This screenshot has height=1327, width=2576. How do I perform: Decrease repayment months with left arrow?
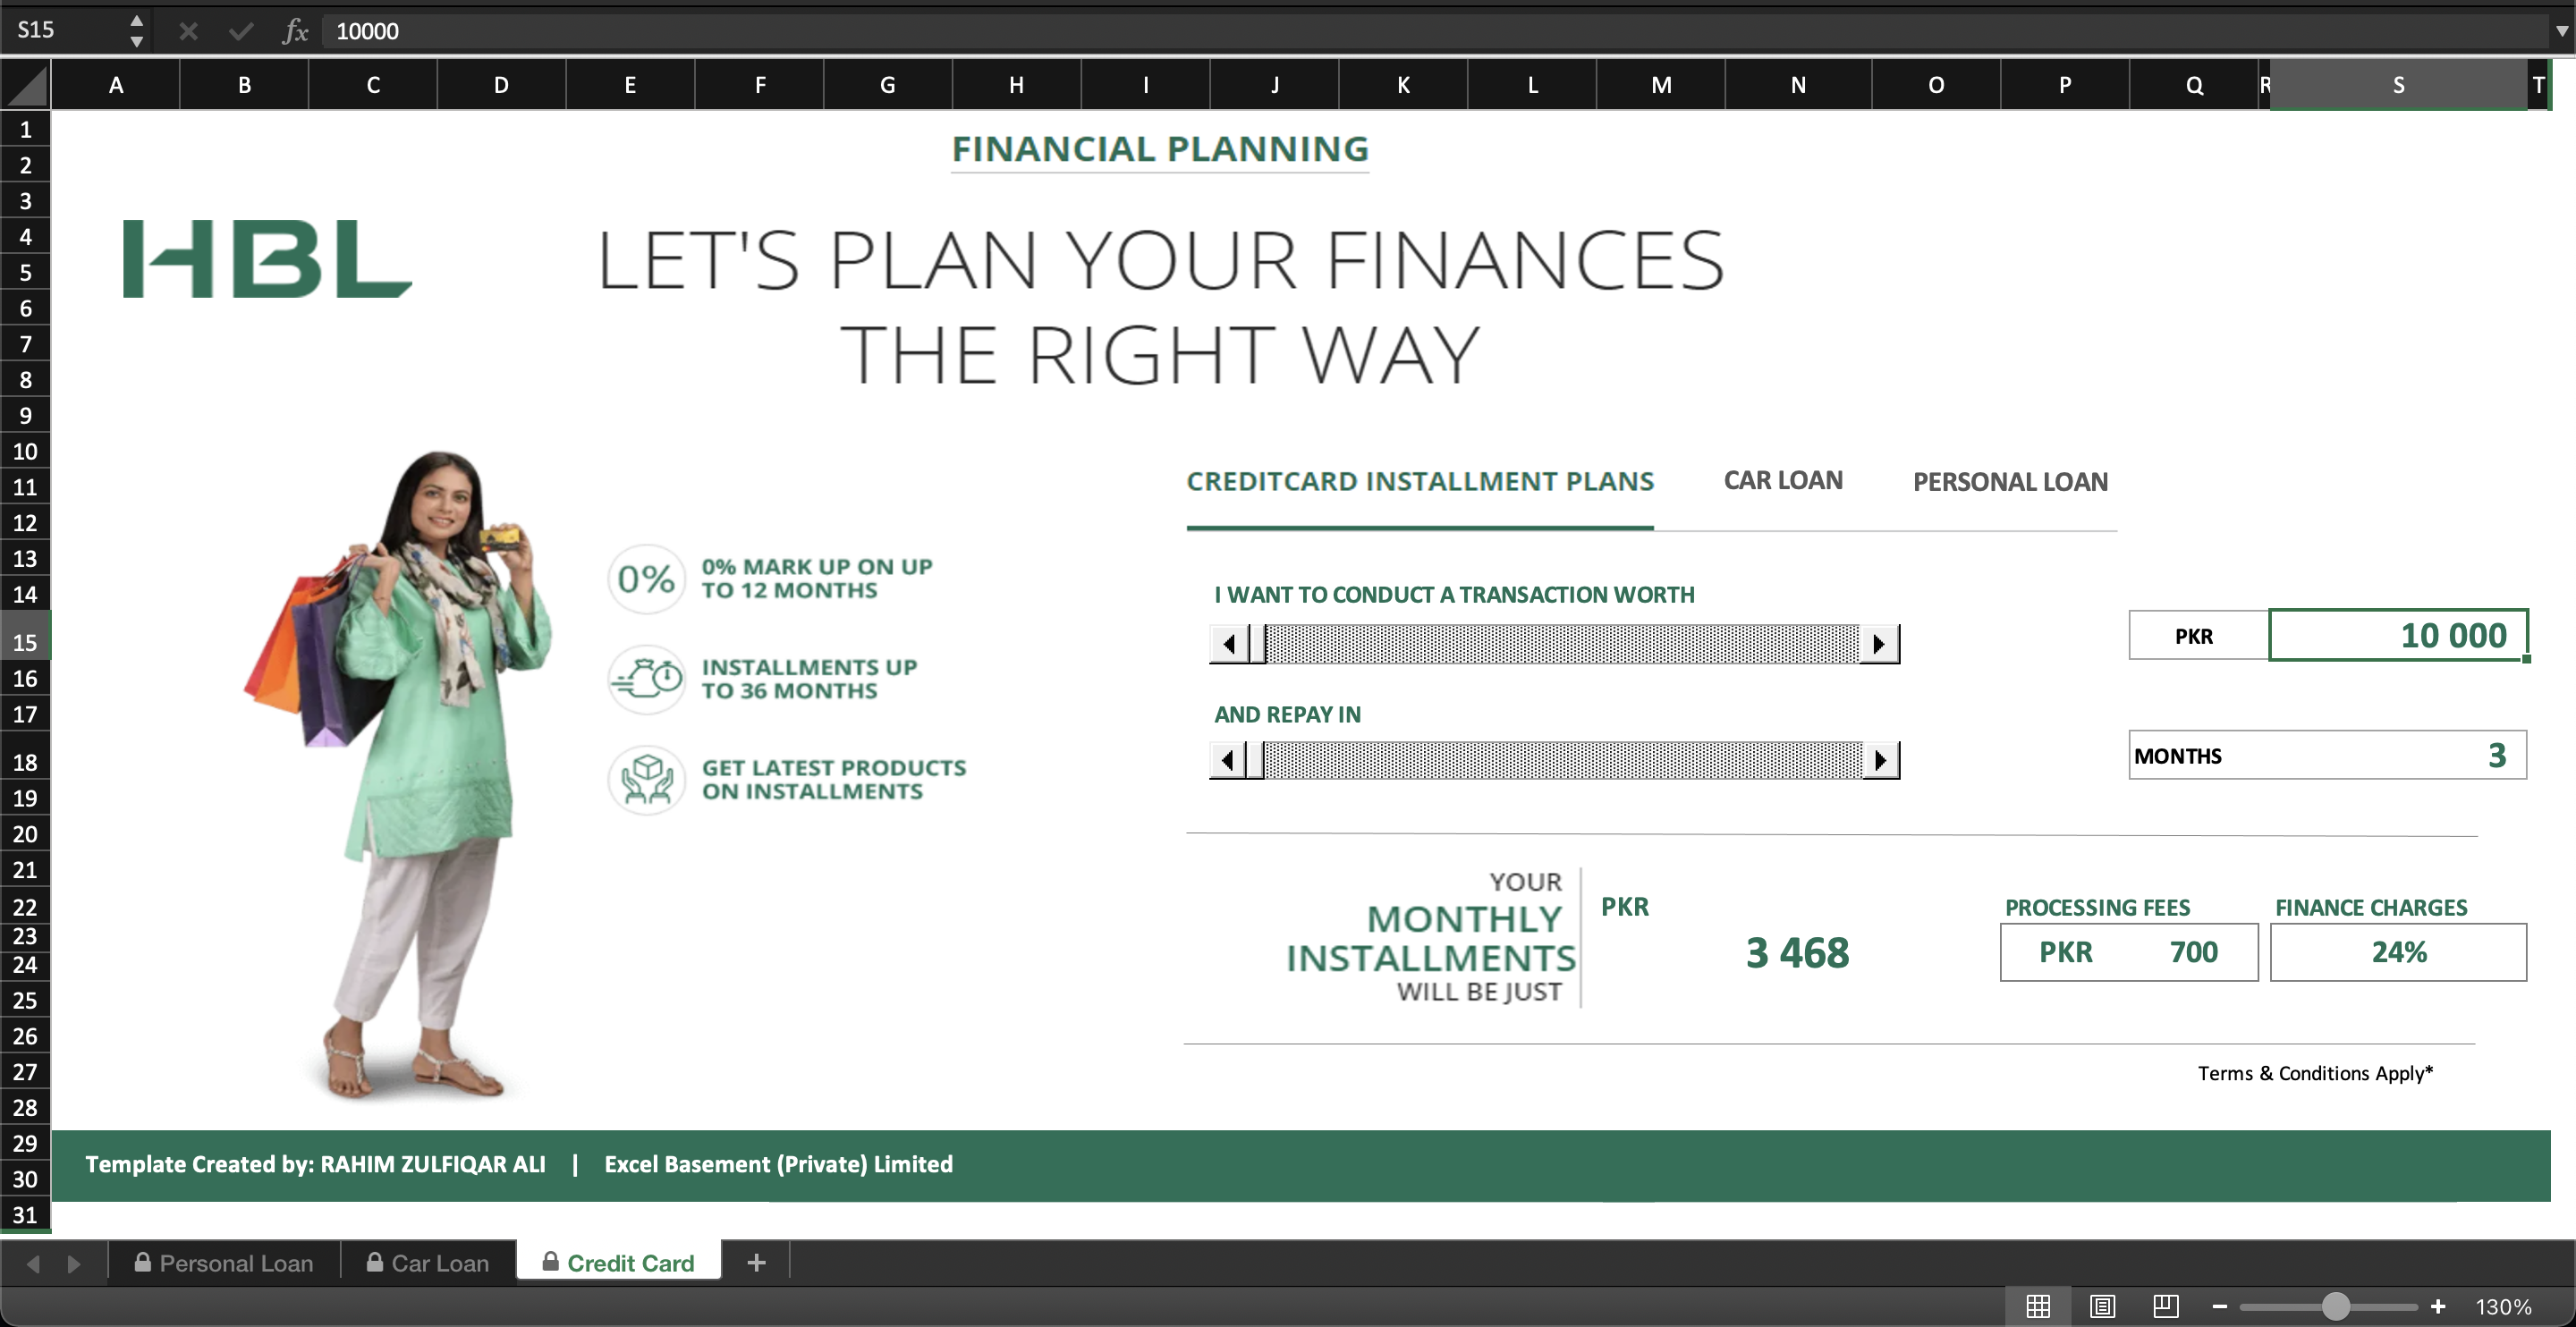click(x=1227, y=760)
